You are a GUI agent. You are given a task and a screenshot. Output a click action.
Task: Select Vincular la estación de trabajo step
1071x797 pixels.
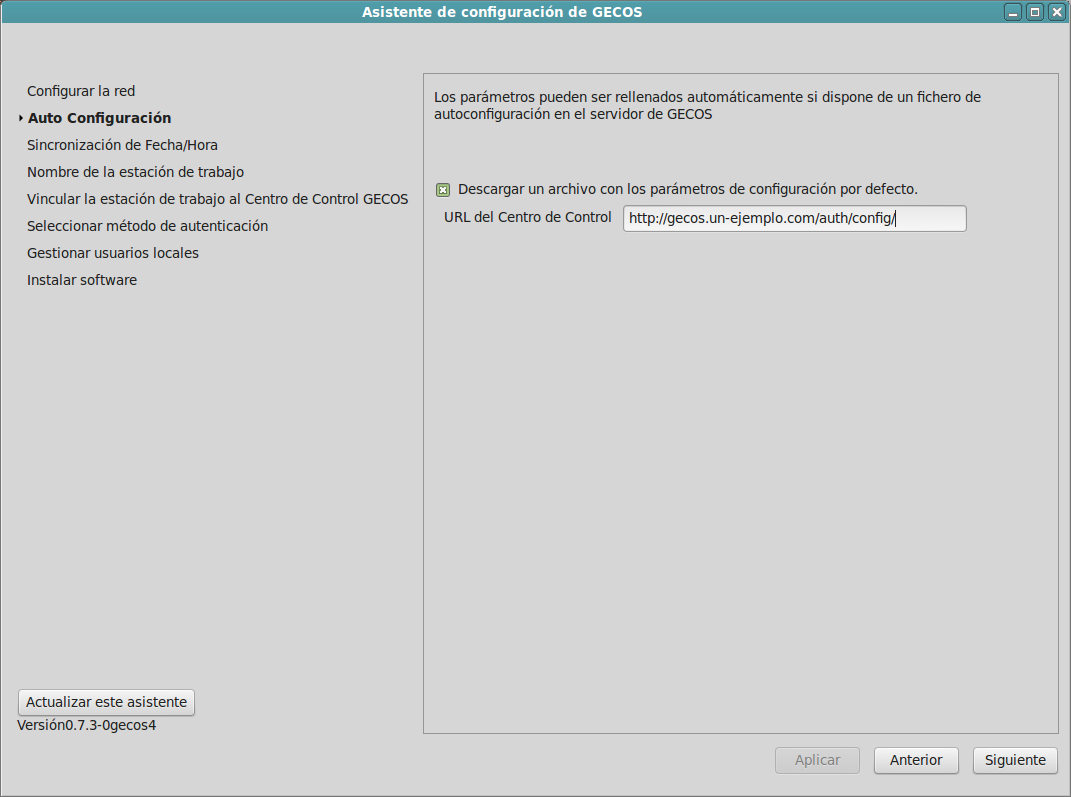(x=217, y=199)
